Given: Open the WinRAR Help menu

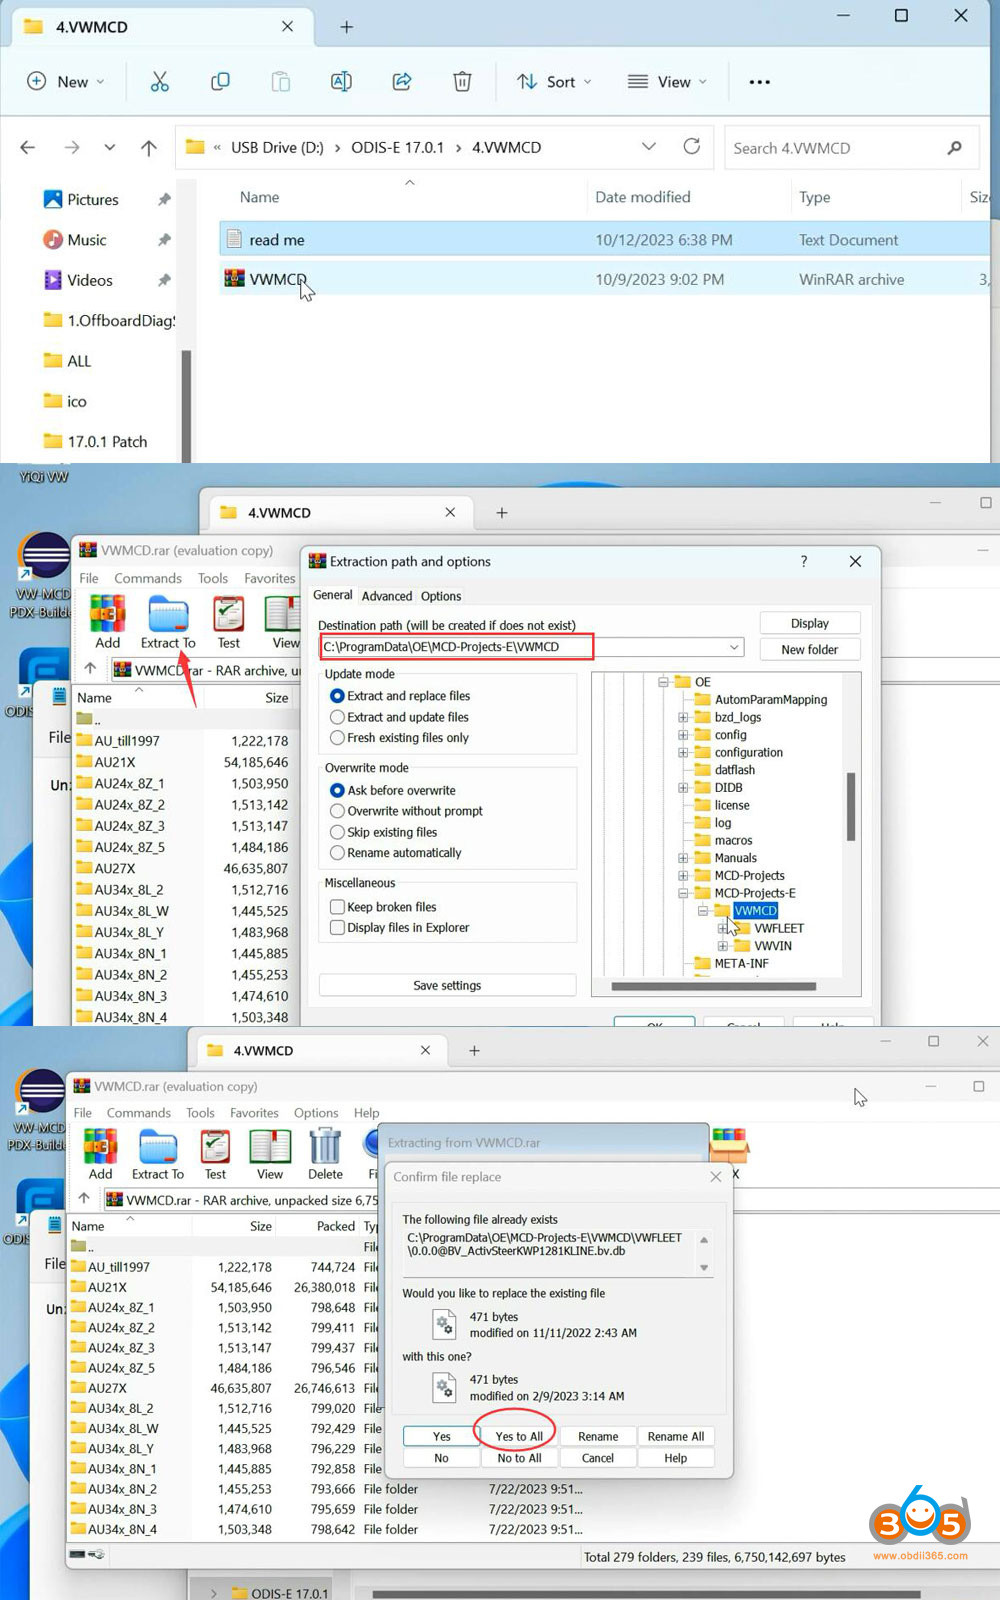Looking at the screenshot, I should (x=367, y=1113).
